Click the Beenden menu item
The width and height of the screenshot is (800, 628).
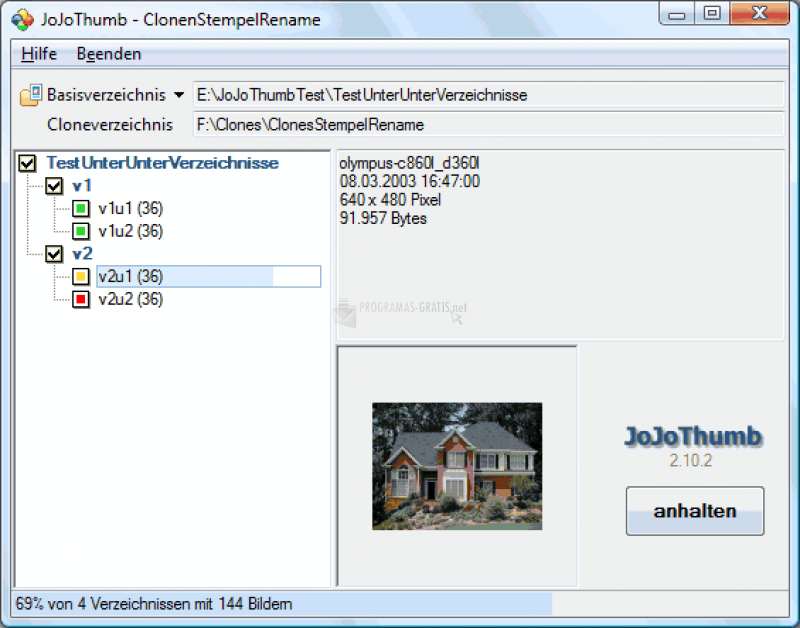[109, 54]
